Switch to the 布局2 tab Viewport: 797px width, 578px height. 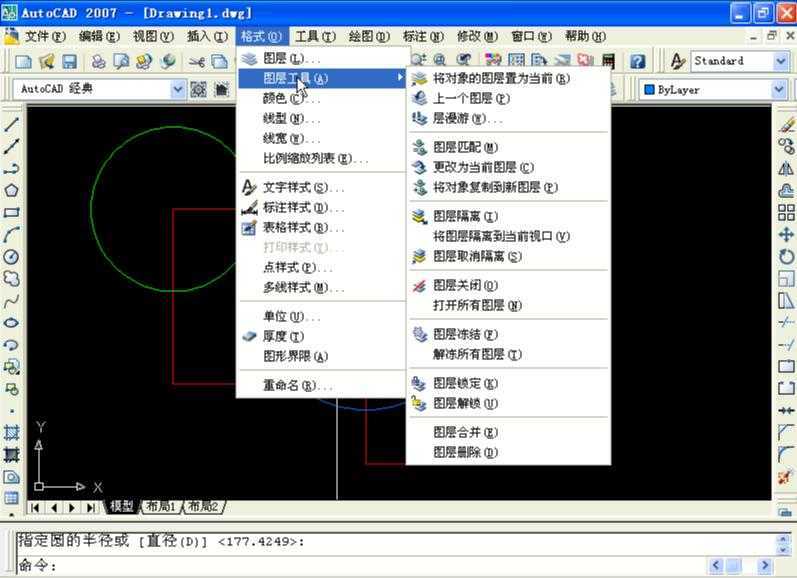pos(203,506)
